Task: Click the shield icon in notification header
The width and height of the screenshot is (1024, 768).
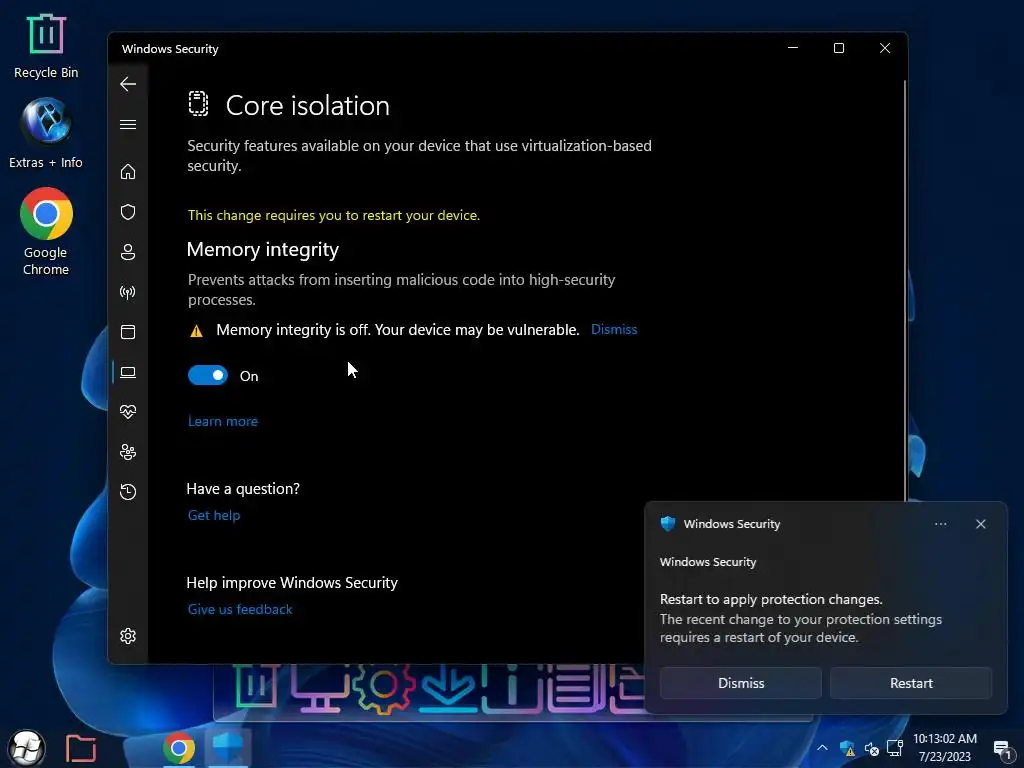Action: tap(667, 524)
